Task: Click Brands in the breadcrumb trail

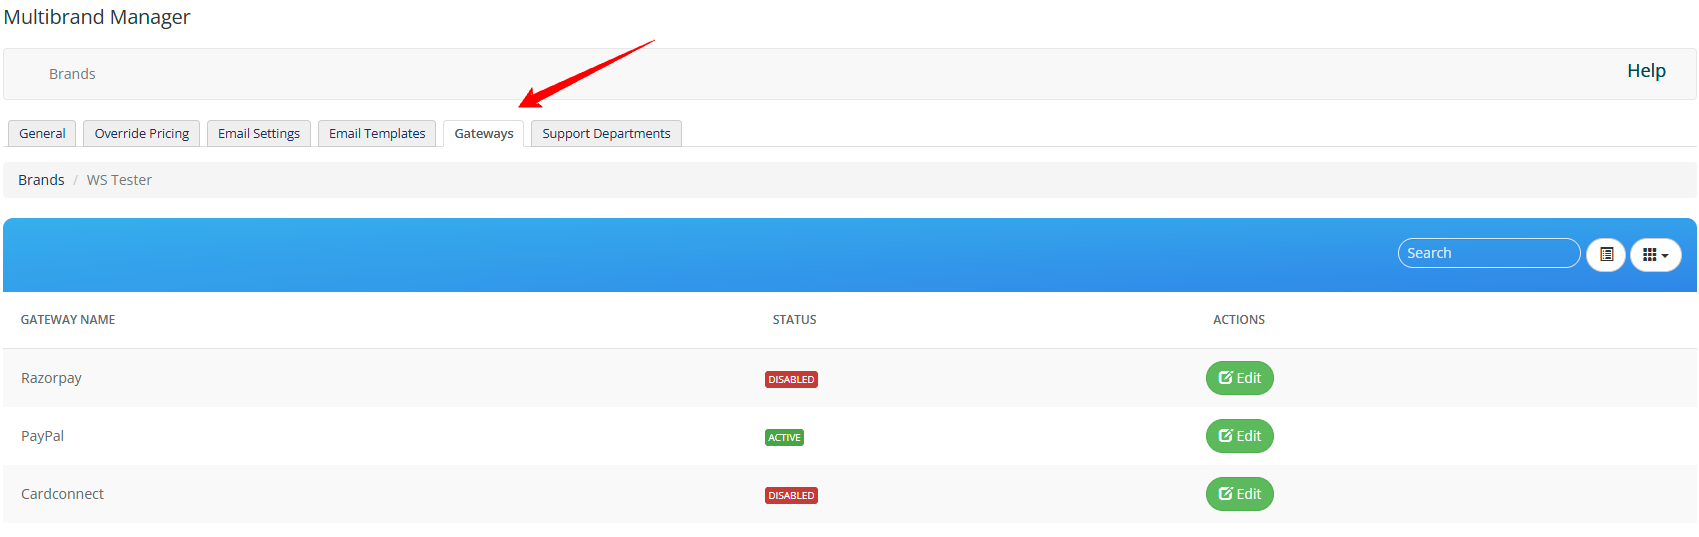Action: pyautogui.click(x=41, y=180)
